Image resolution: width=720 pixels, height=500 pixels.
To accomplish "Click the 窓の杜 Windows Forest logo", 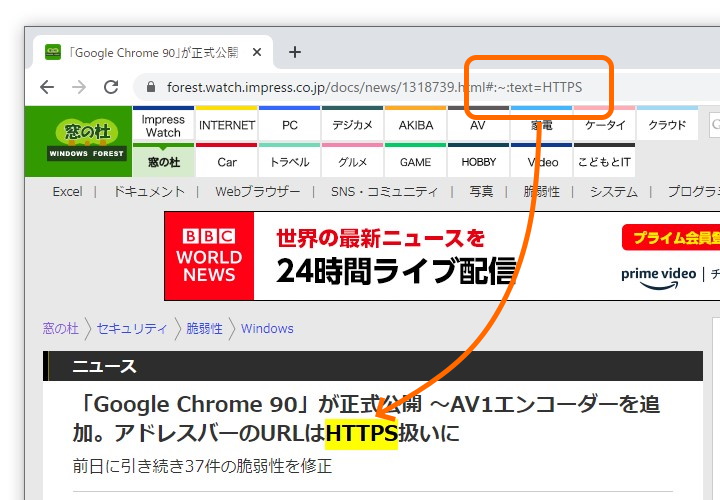I will (79, 141).
